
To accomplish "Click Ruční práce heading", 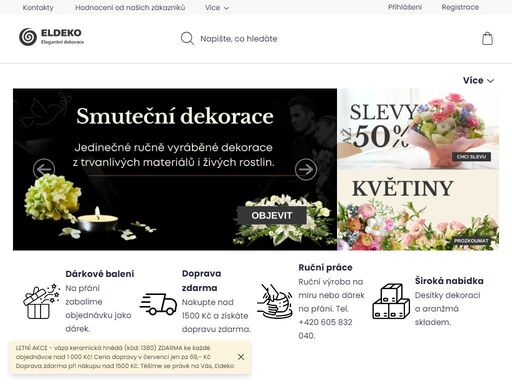I will click(325, 267).
